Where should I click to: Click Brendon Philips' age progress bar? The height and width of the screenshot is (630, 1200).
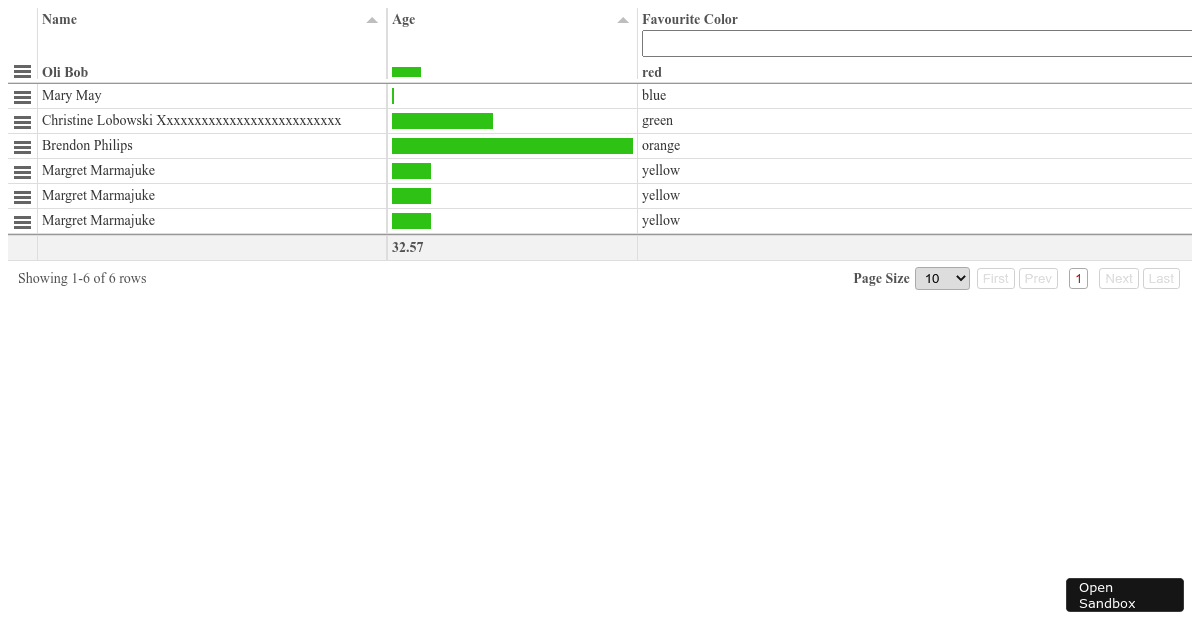pyautogui.click(x=512, y=146)
